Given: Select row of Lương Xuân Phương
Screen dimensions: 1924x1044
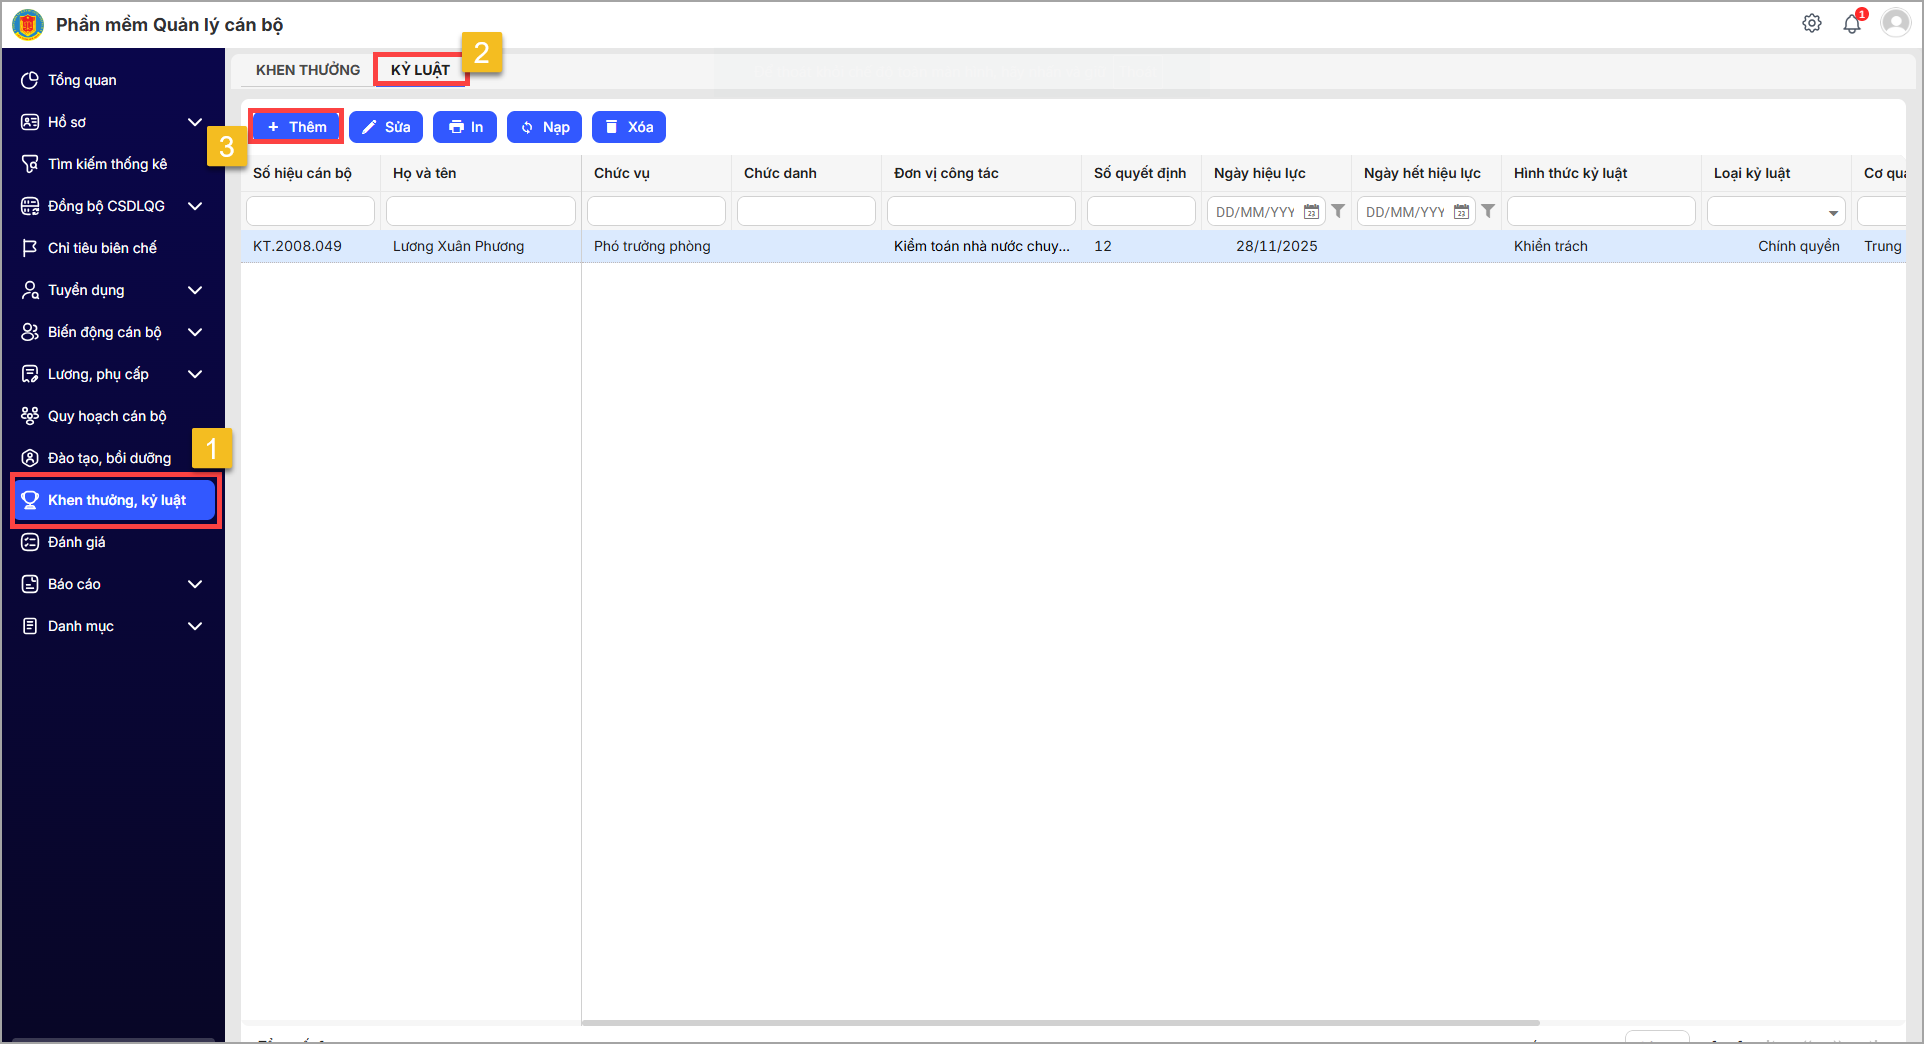Looking at the screenshot, I should 458,246.
